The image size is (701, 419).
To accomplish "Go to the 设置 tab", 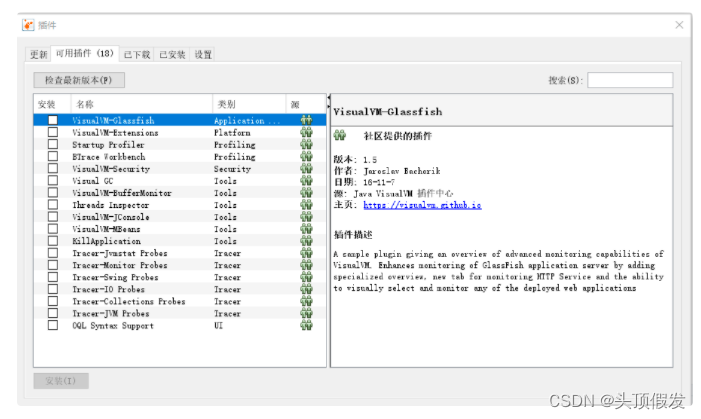I will click(x=203, y=55).
